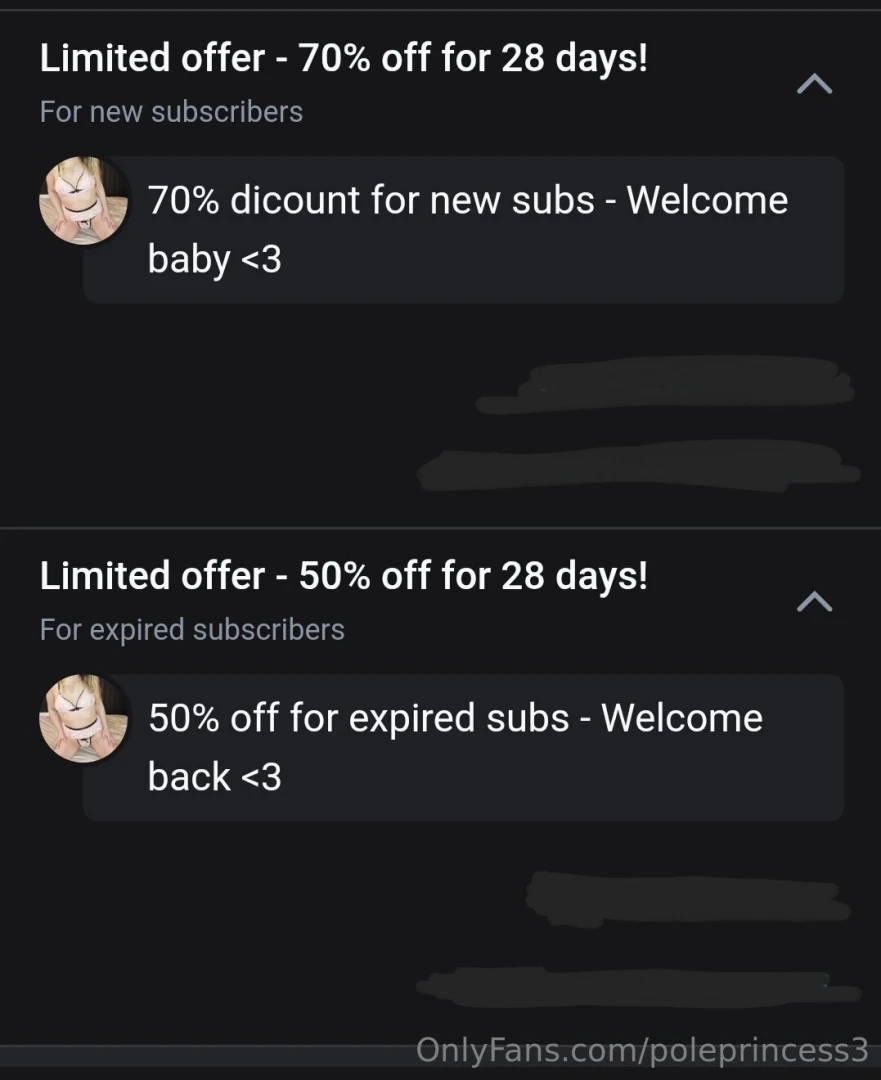The height and width of the screenshot is (1080, 881).
Task: Click the lower redacted bar under the 50% offer
Action: tap(638, 987)
